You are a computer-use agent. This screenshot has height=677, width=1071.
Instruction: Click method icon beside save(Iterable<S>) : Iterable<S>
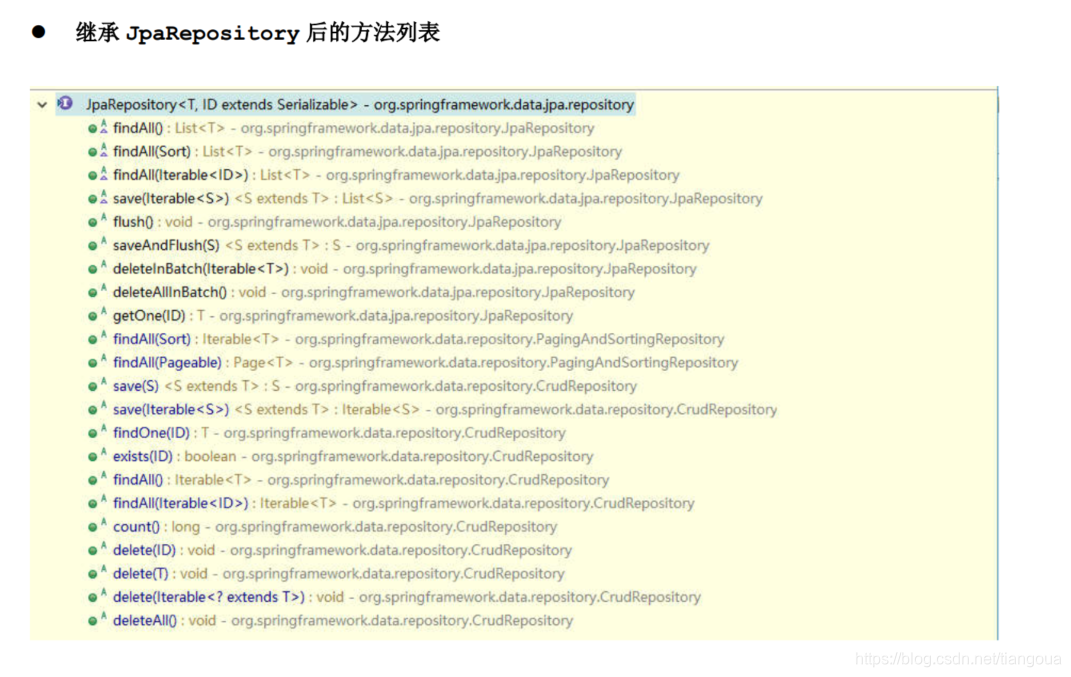coord(97,409)
